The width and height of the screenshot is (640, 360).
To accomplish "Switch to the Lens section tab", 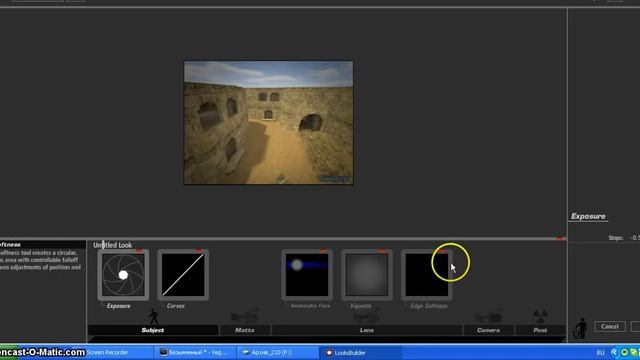I will click(367, 330).
